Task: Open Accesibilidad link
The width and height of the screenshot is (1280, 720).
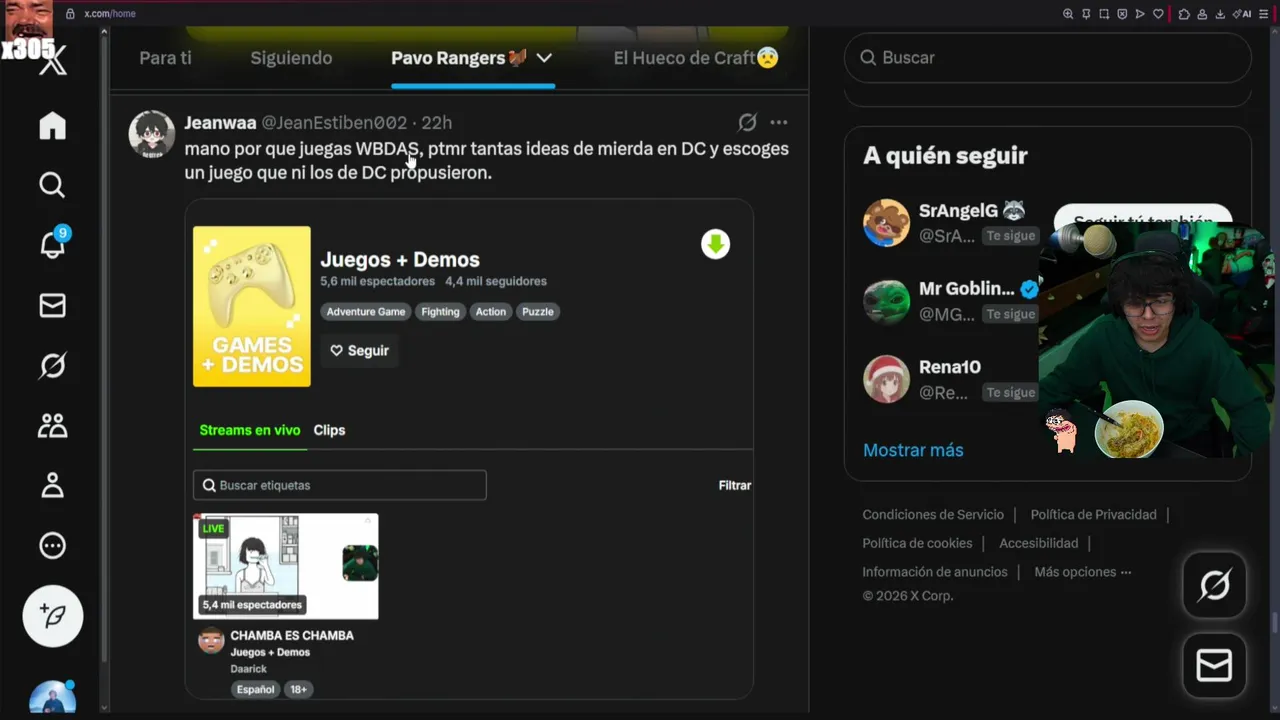Action: (1039, 543)
